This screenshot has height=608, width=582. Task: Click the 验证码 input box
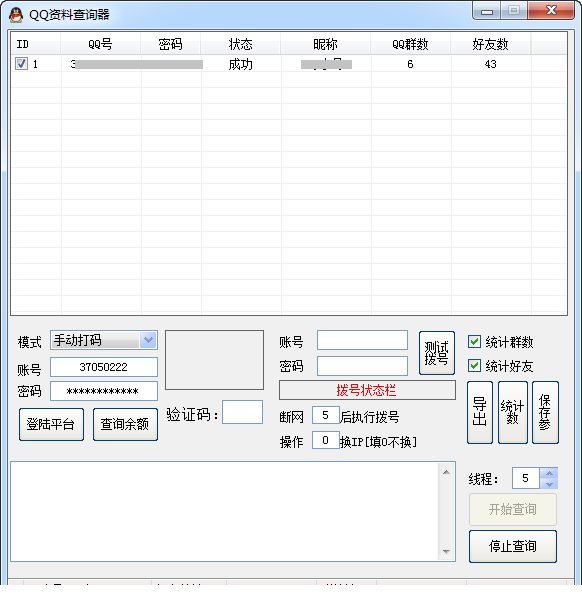(x=242, y=412)
